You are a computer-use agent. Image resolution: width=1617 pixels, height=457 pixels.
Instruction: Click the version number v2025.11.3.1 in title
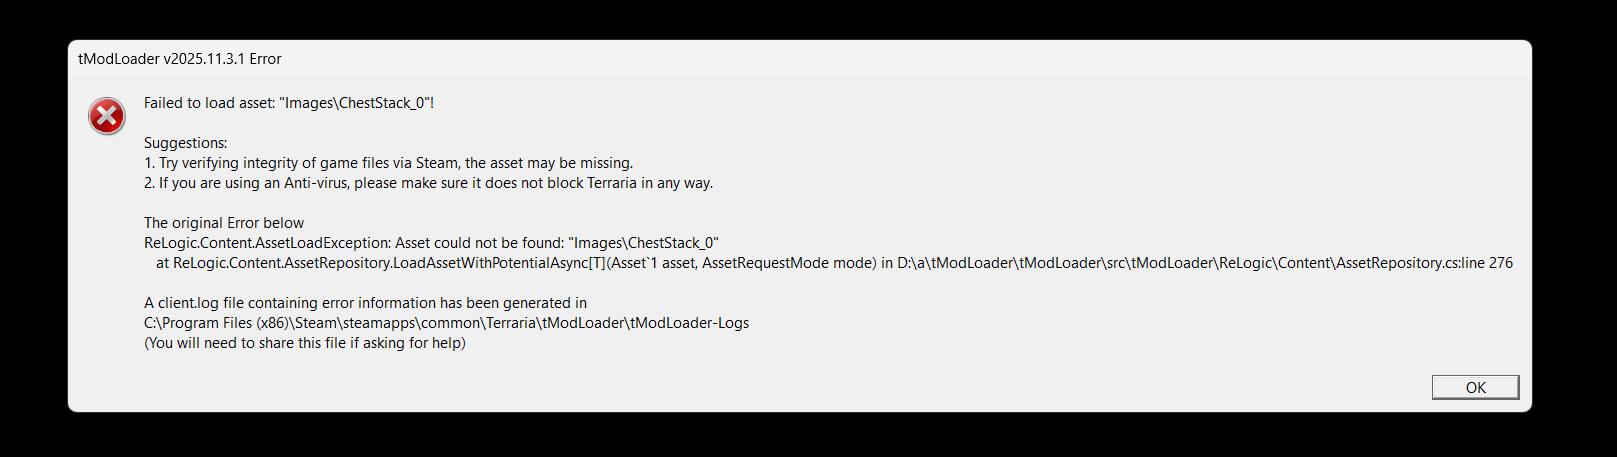click(x=204, y=59)
